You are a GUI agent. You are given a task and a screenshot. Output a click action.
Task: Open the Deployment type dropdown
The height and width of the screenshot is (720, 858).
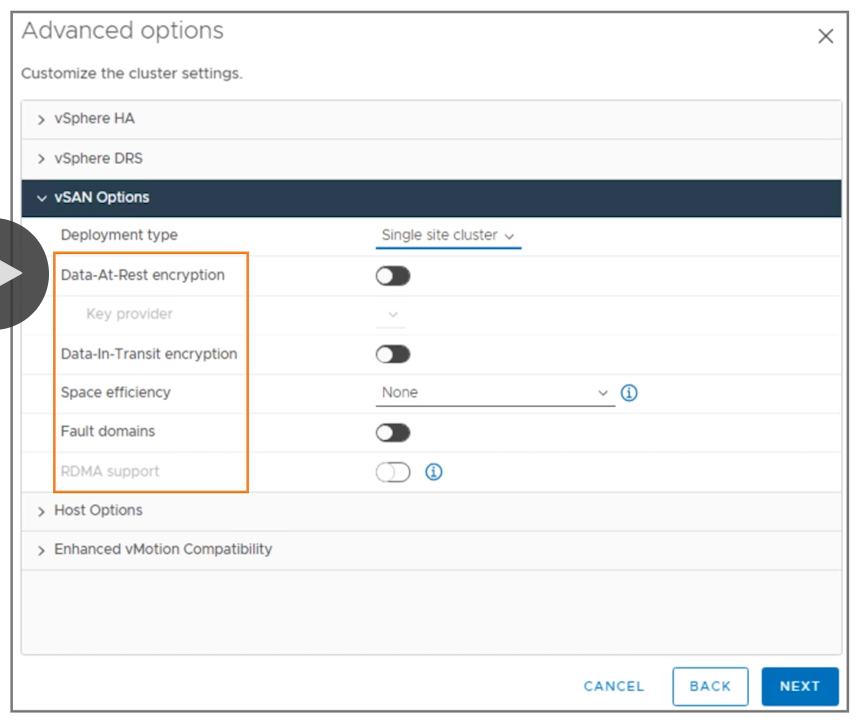pos(448,236)
